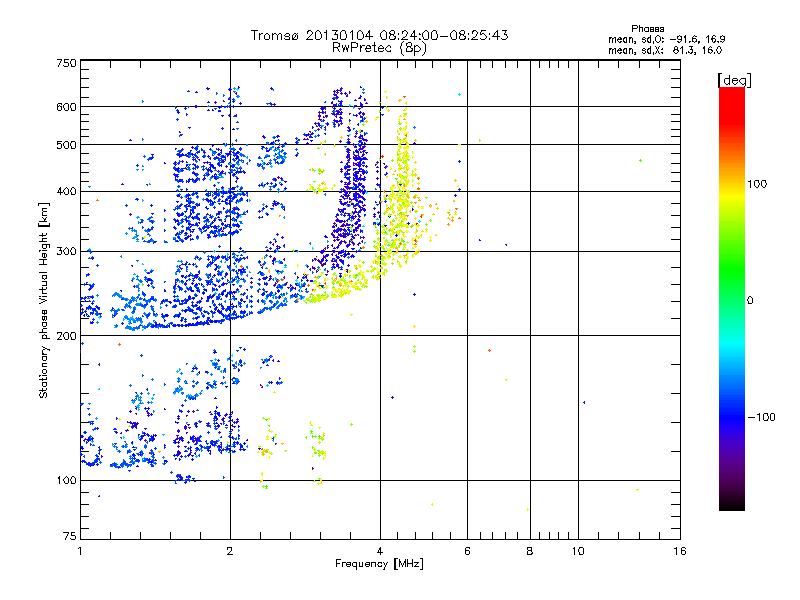The height and width of the screenshot is (600, 800).
Task: Click the x-axis tick label "10"
Action: 578,551
